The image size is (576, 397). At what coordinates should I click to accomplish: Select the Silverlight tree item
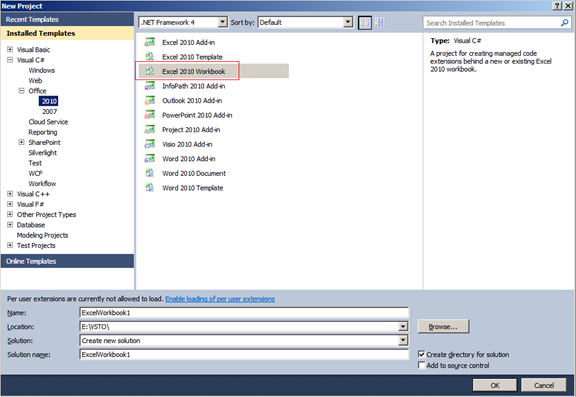click(43, 153)
